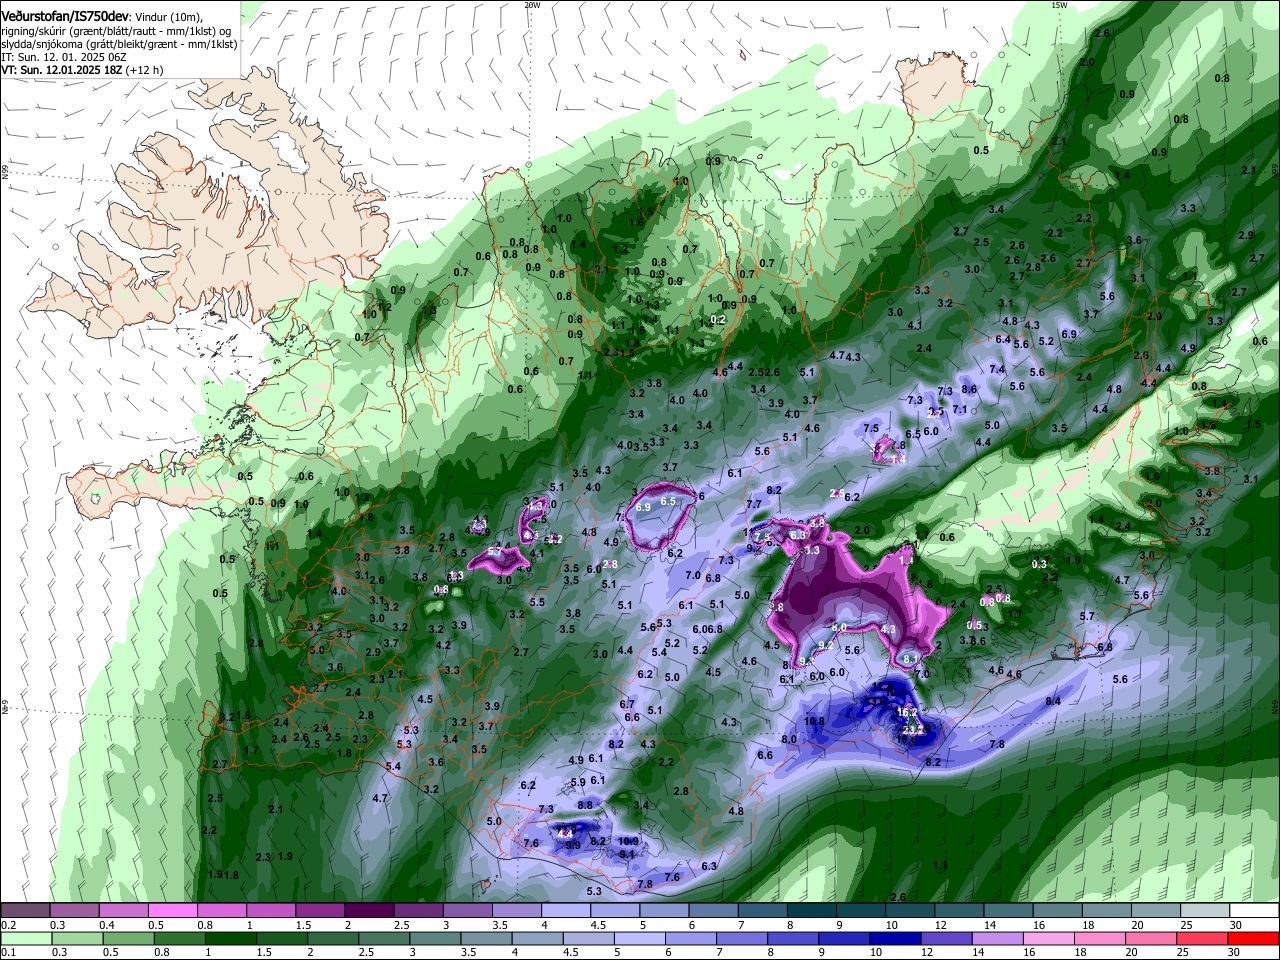Select the 8.4 value off the southeast coast
This screenshot has height=960, width=1280.
pyautogui.click(x=1053, y=702)
